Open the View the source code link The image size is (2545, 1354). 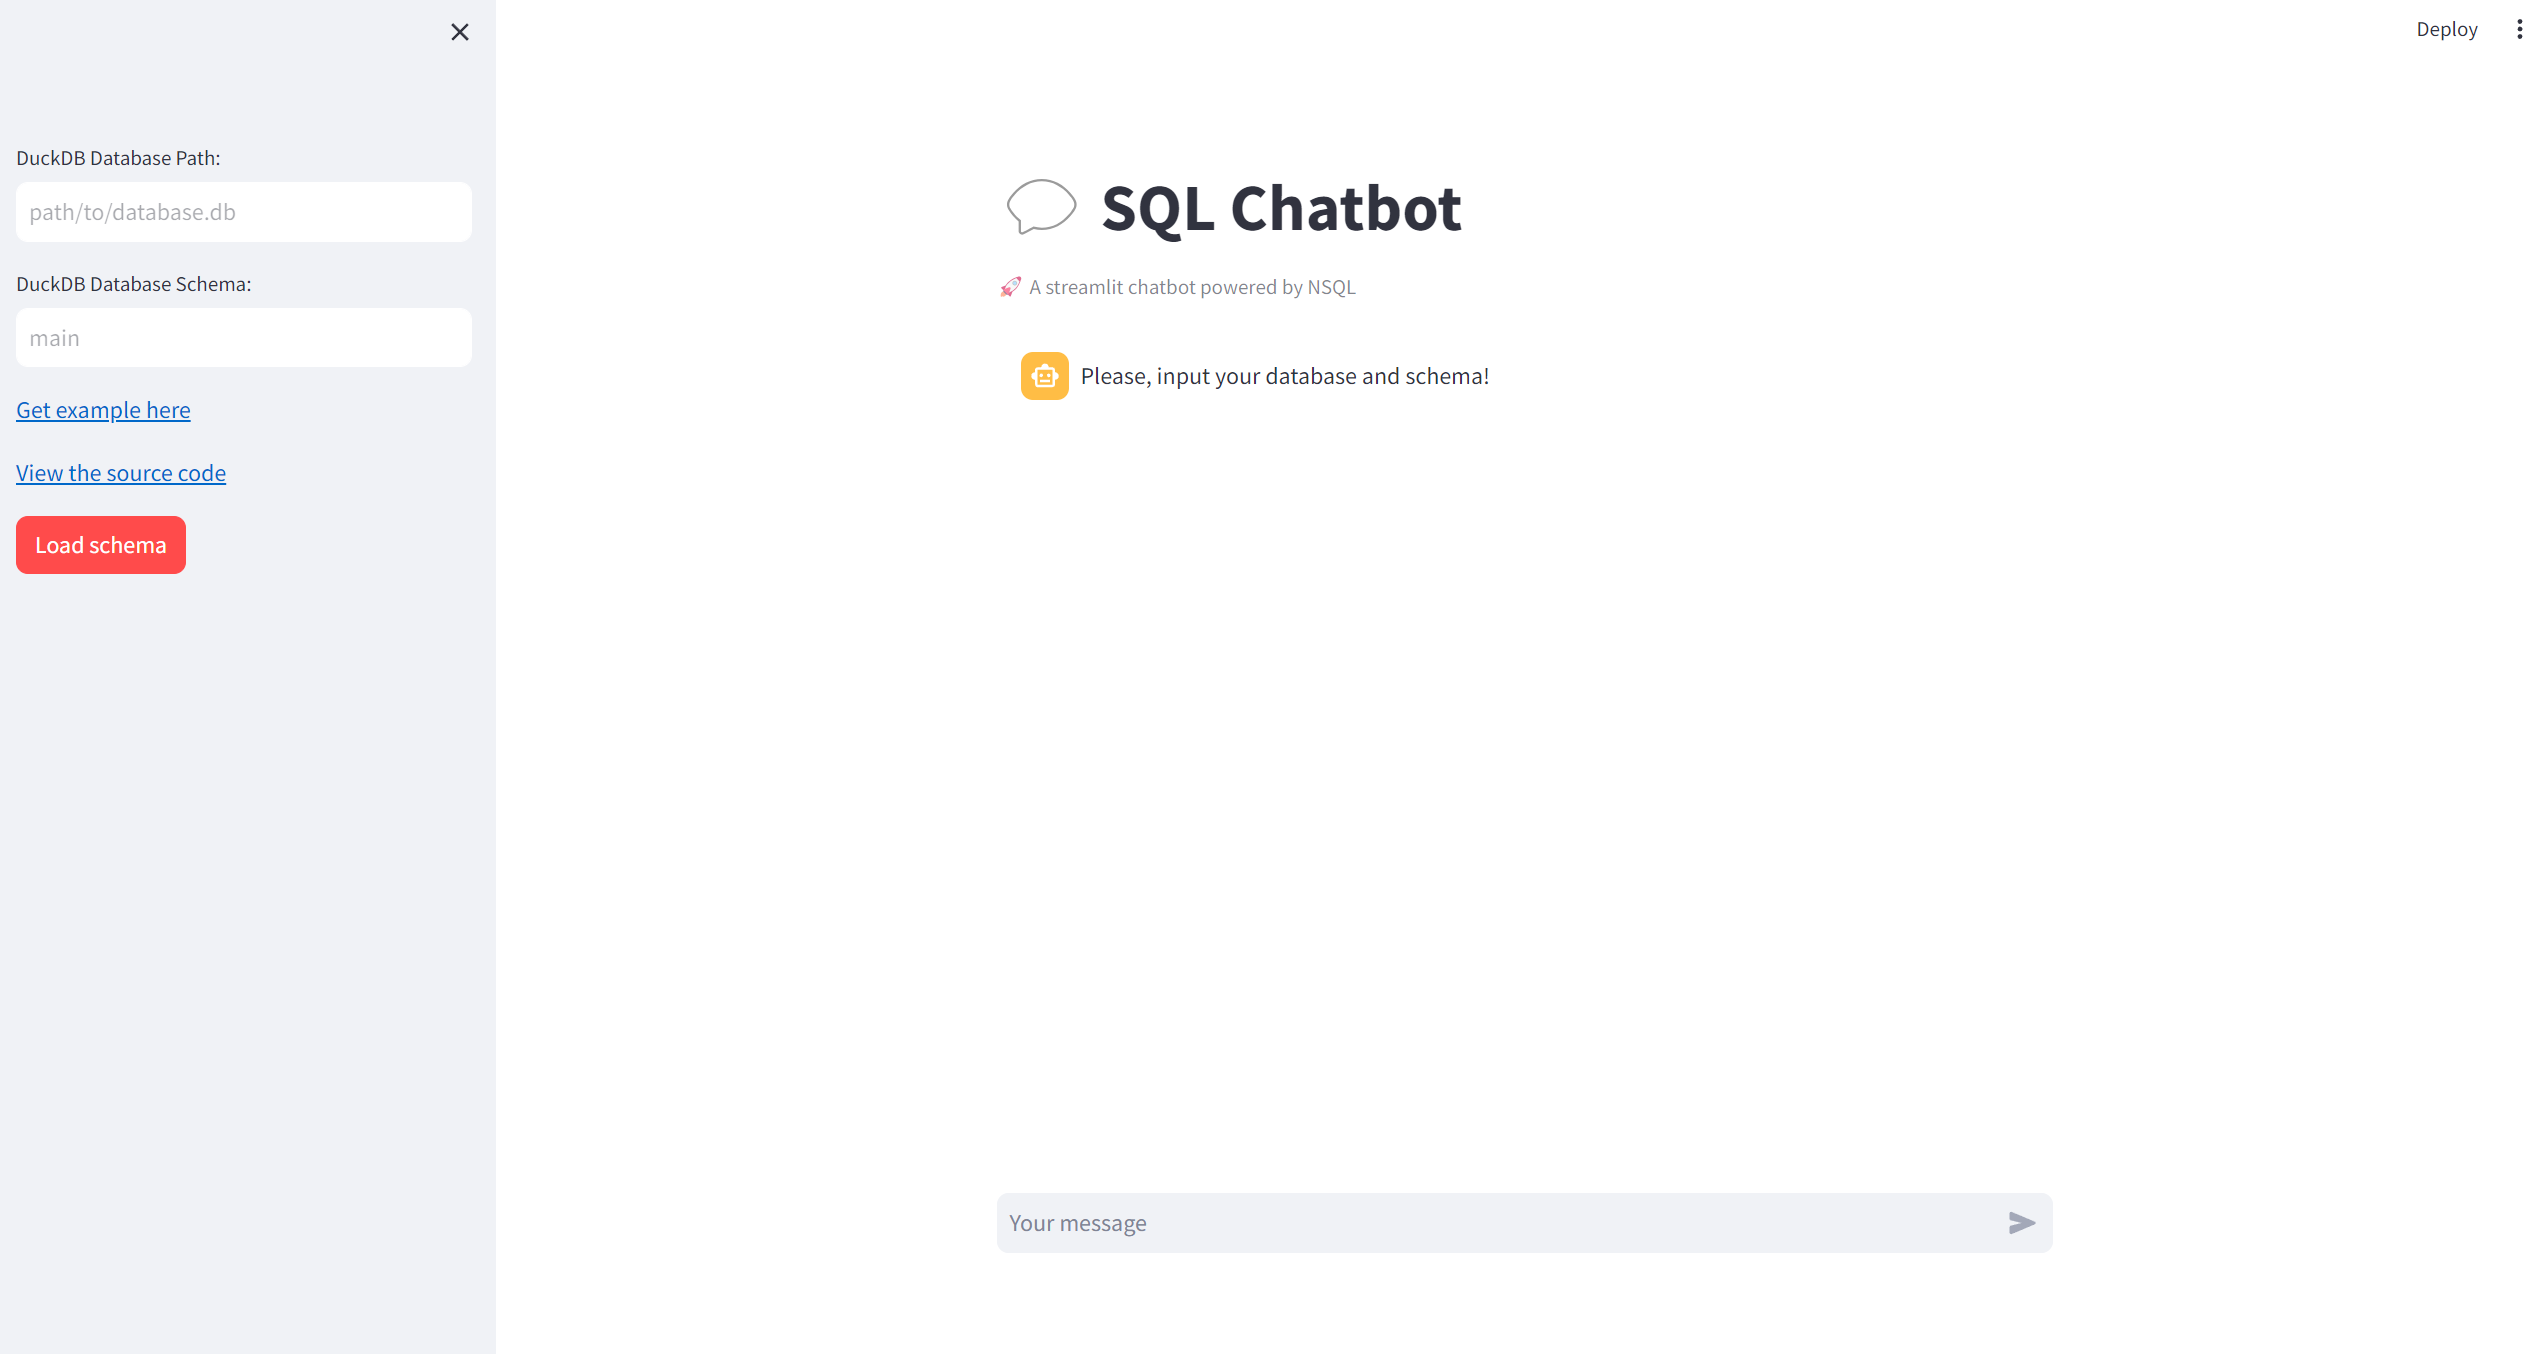pyautogui.click(x=121, y=473)
